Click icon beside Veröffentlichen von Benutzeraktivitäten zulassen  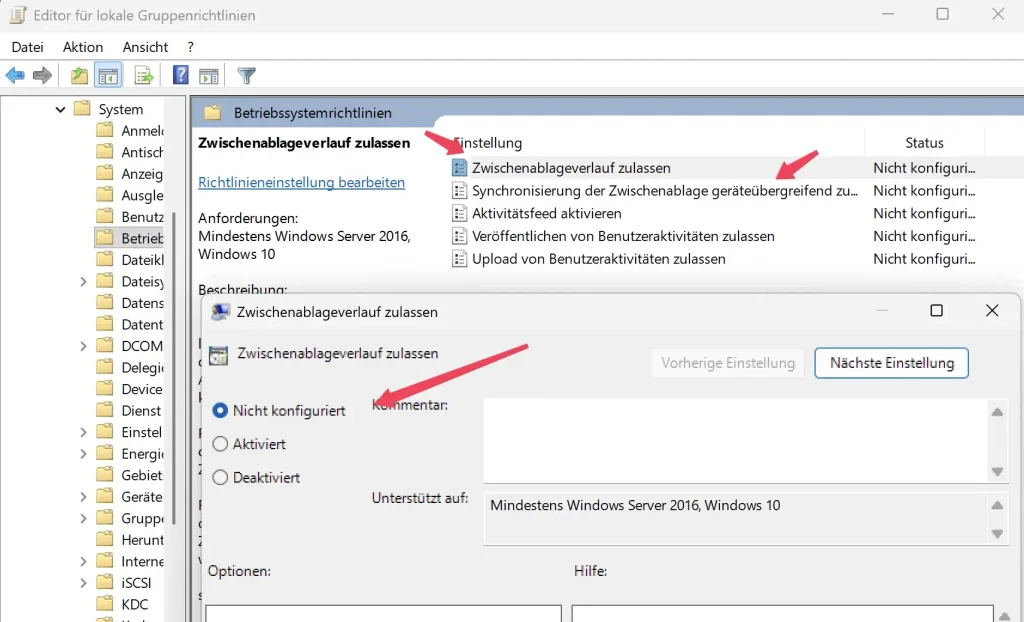click(459, 236)
